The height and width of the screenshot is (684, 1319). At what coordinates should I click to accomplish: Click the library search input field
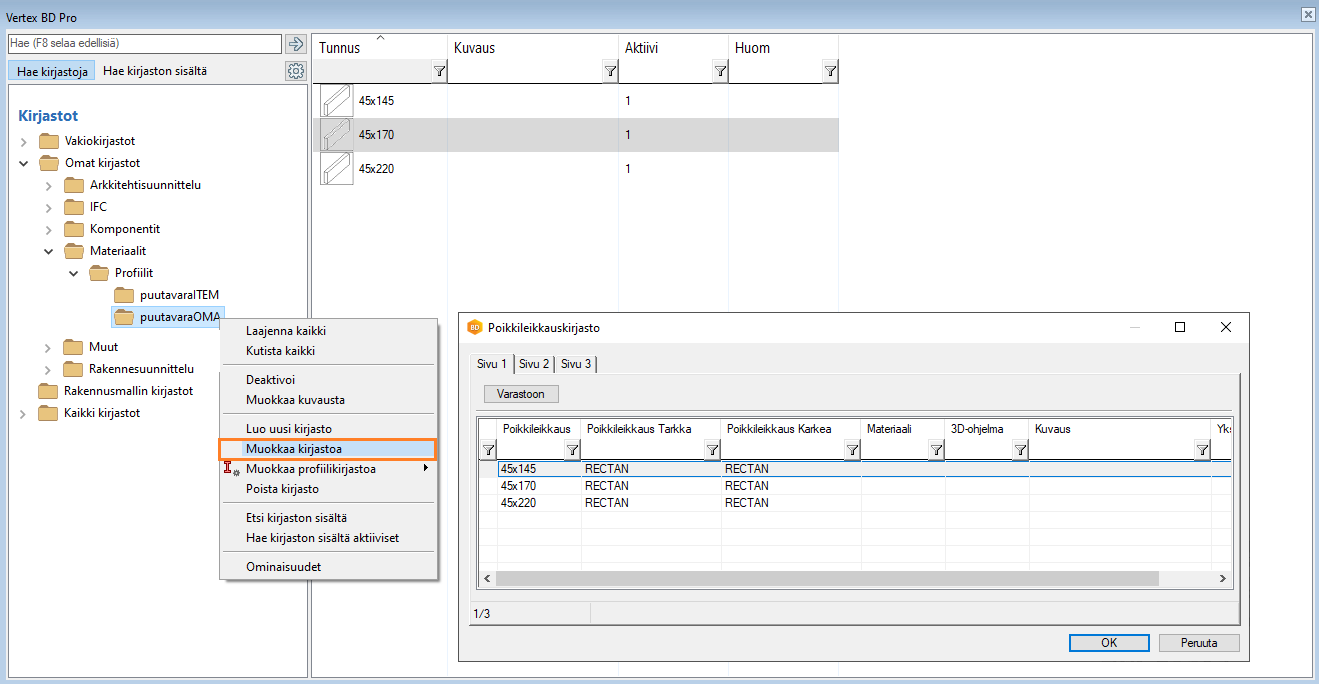click(x=145, y=44)
